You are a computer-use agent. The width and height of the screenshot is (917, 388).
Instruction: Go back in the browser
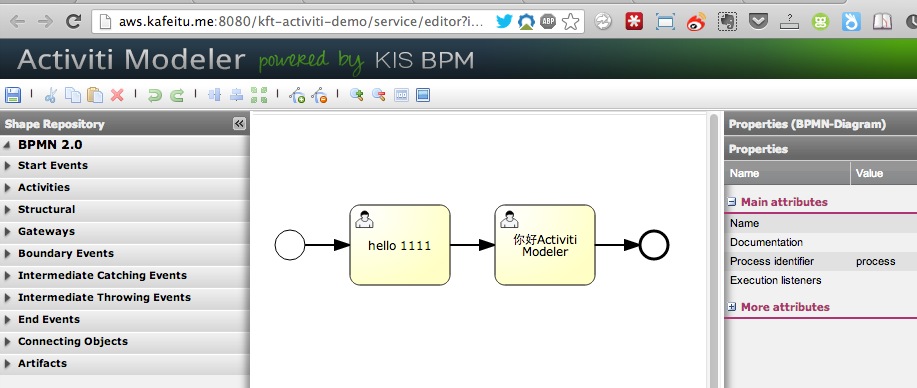pos(18,22)
